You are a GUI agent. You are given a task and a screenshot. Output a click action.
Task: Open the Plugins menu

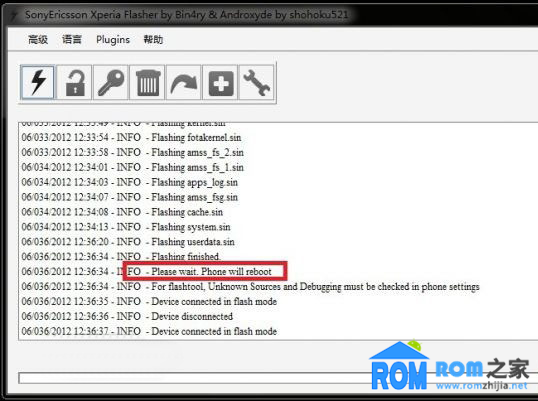(x=113, y=40)
